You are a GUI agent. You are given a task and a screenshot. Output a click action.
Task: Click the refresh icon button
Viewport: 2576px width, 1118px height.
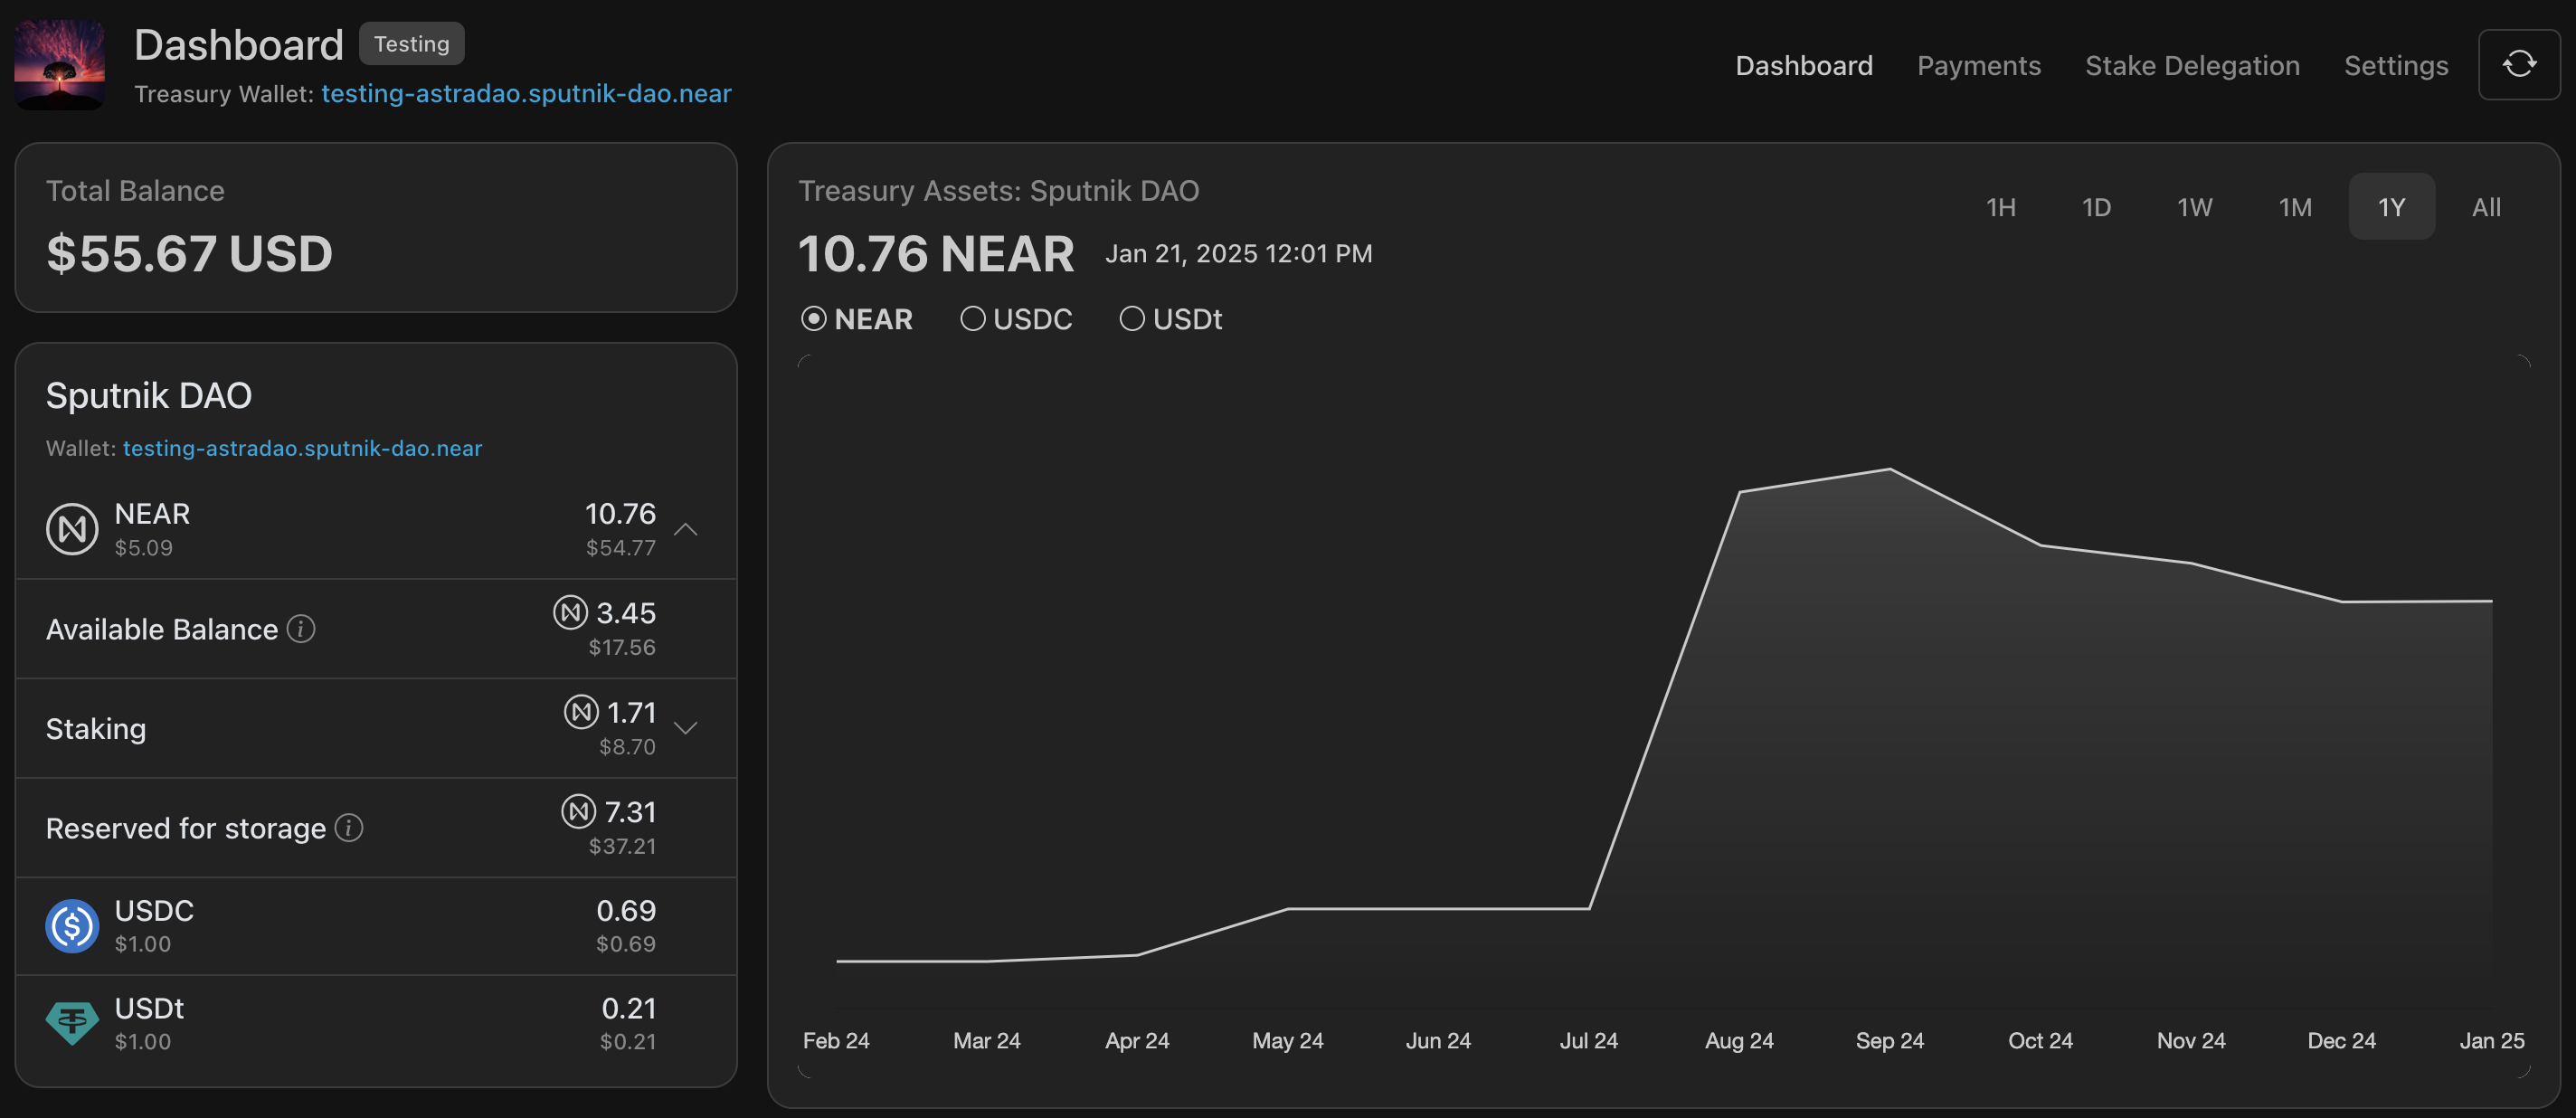click(2518, 65)
